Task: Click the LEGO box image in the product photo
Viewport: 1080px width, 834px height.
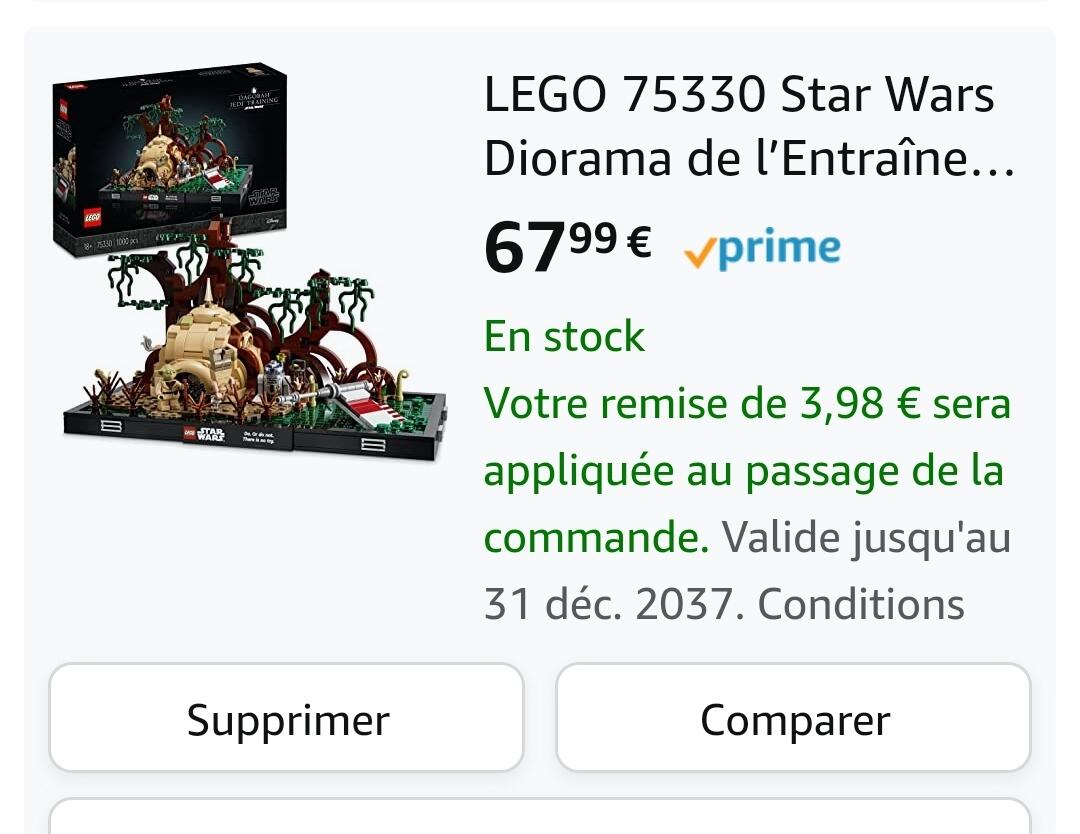Action: coord(170,158)
